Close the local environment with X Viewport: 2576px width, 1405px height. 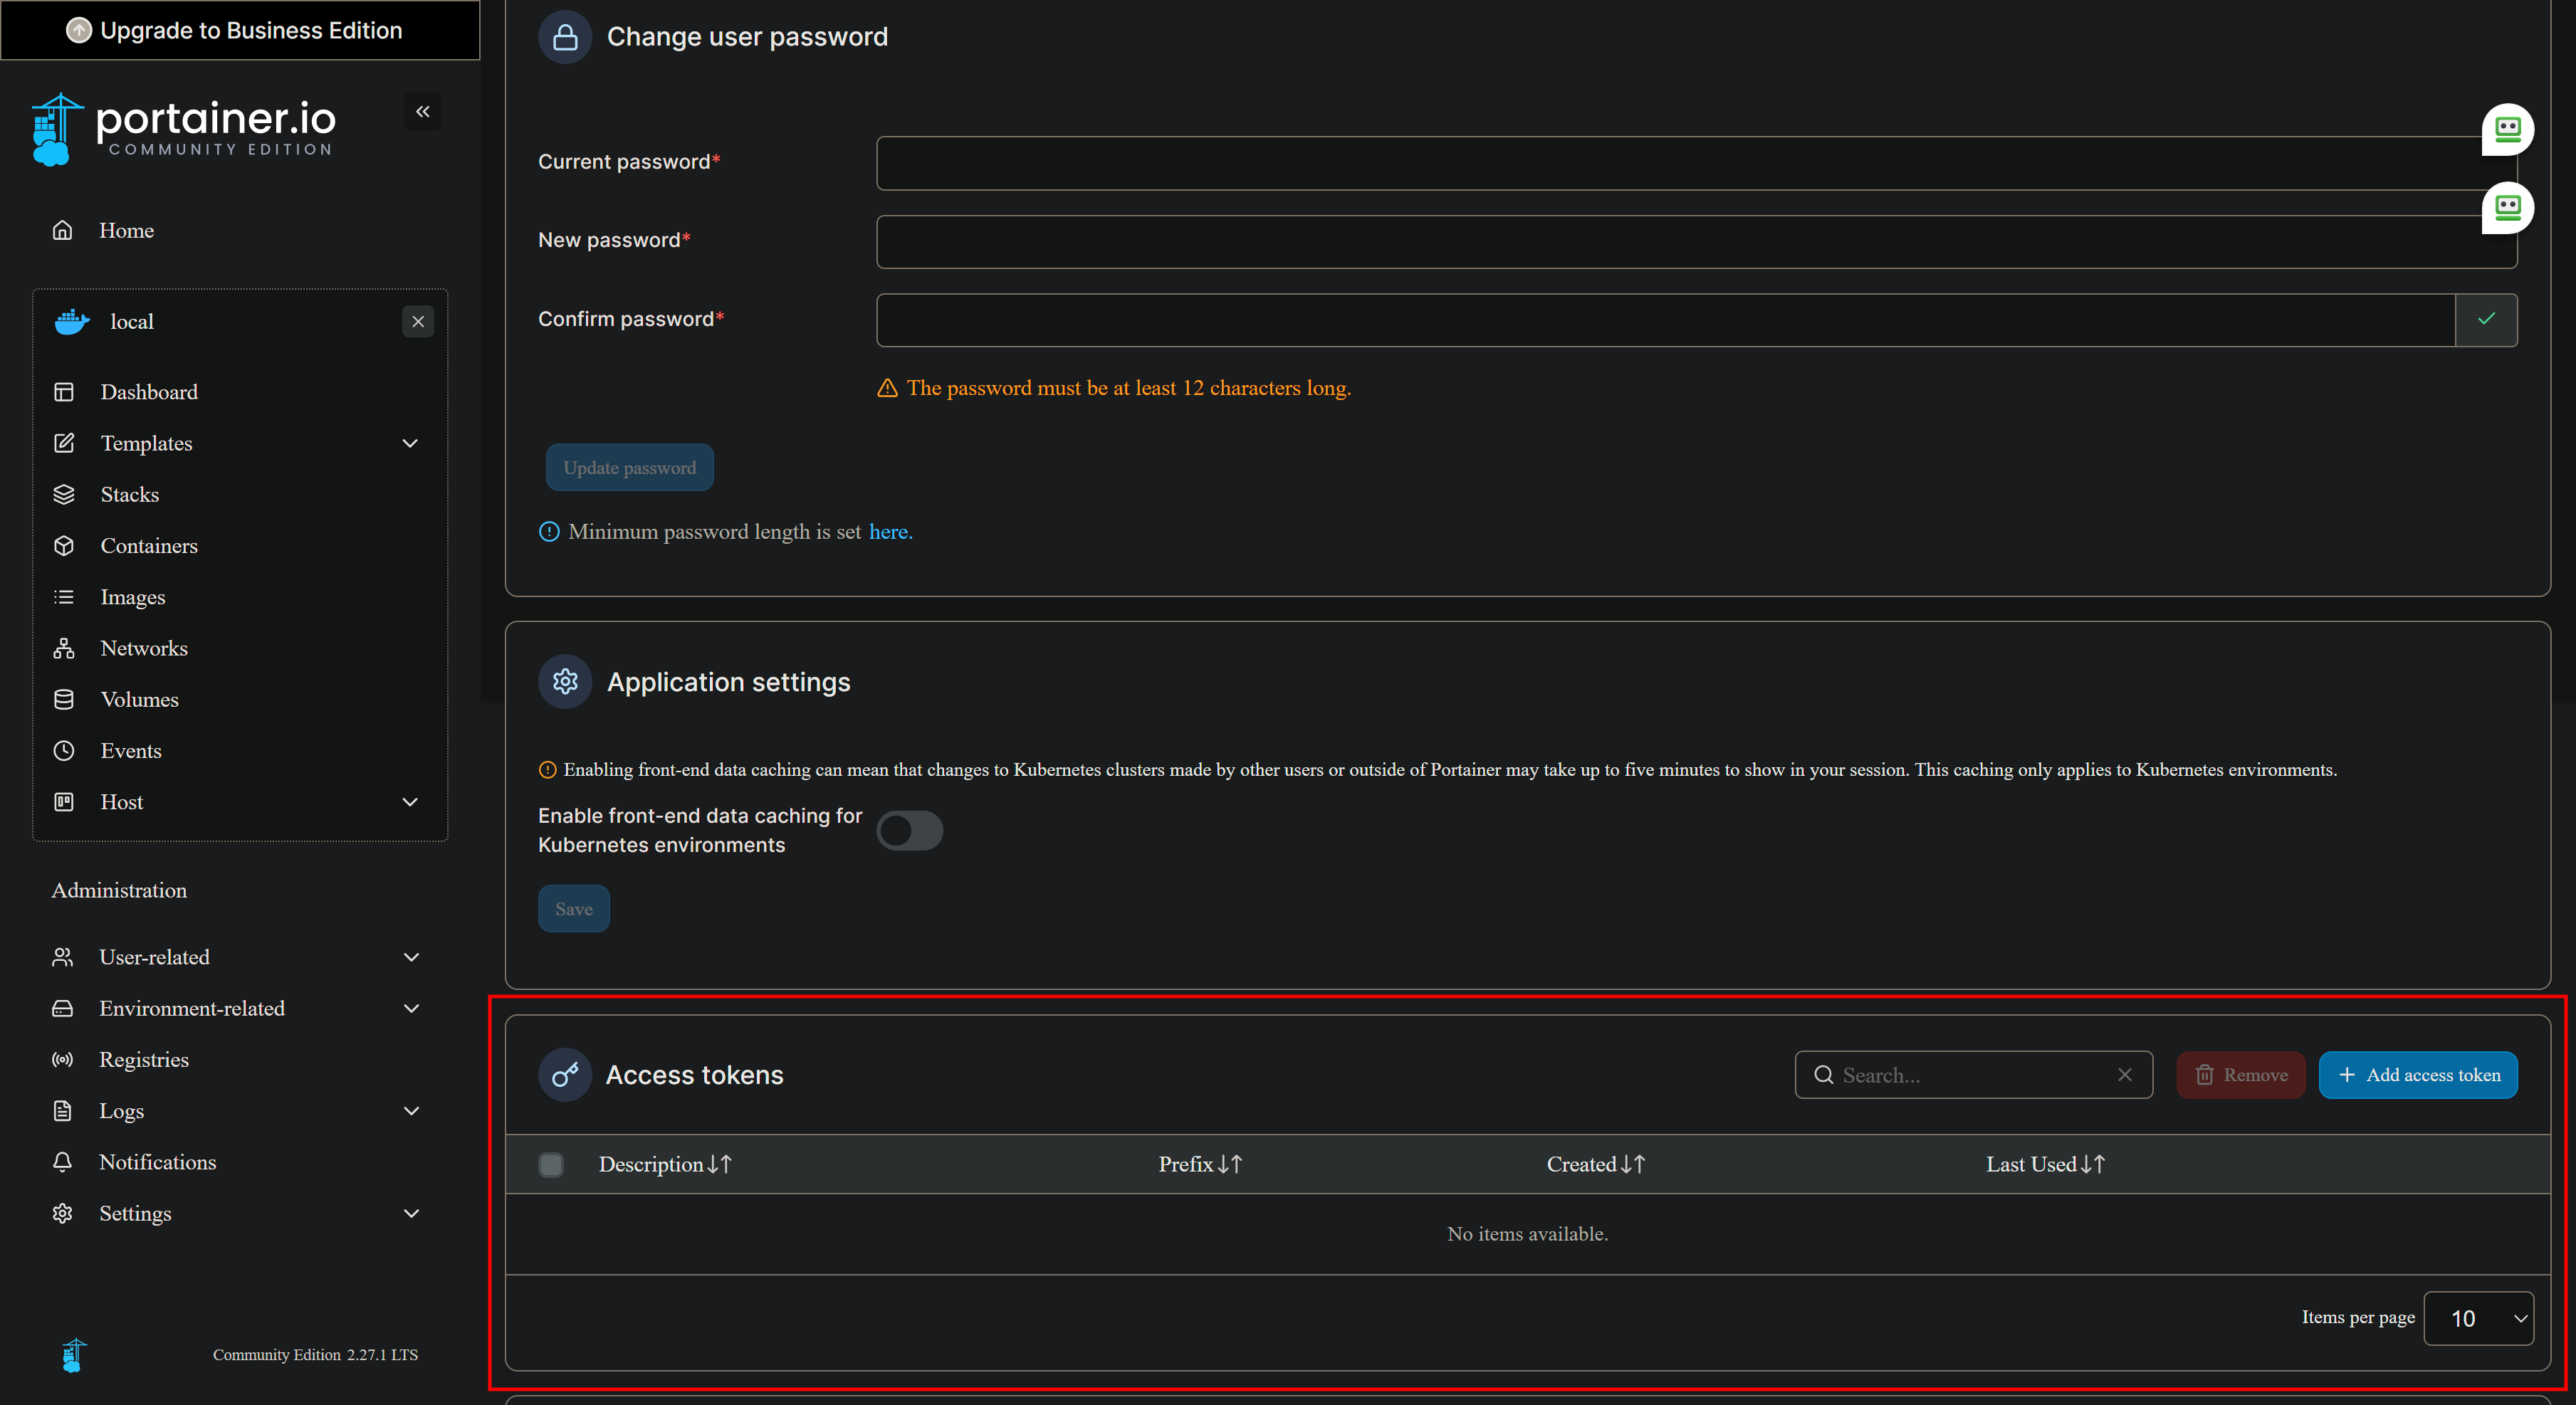418,322
